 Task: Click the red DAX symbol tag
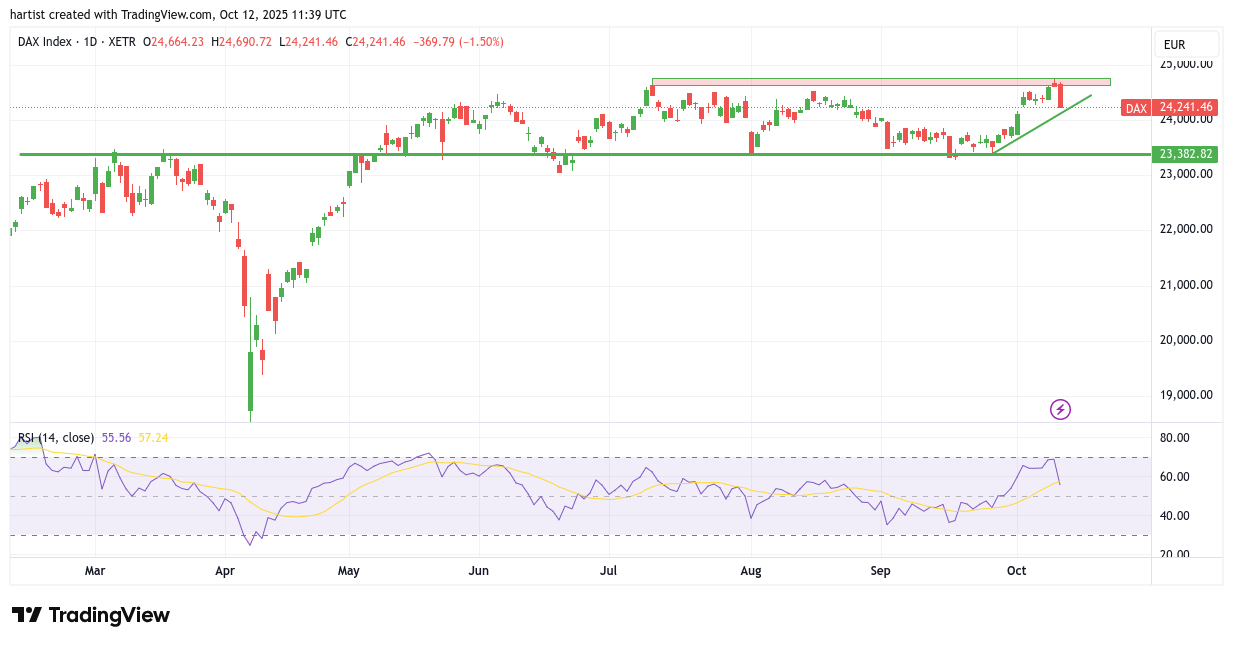pyautogui.click(x=1135, y=108)
